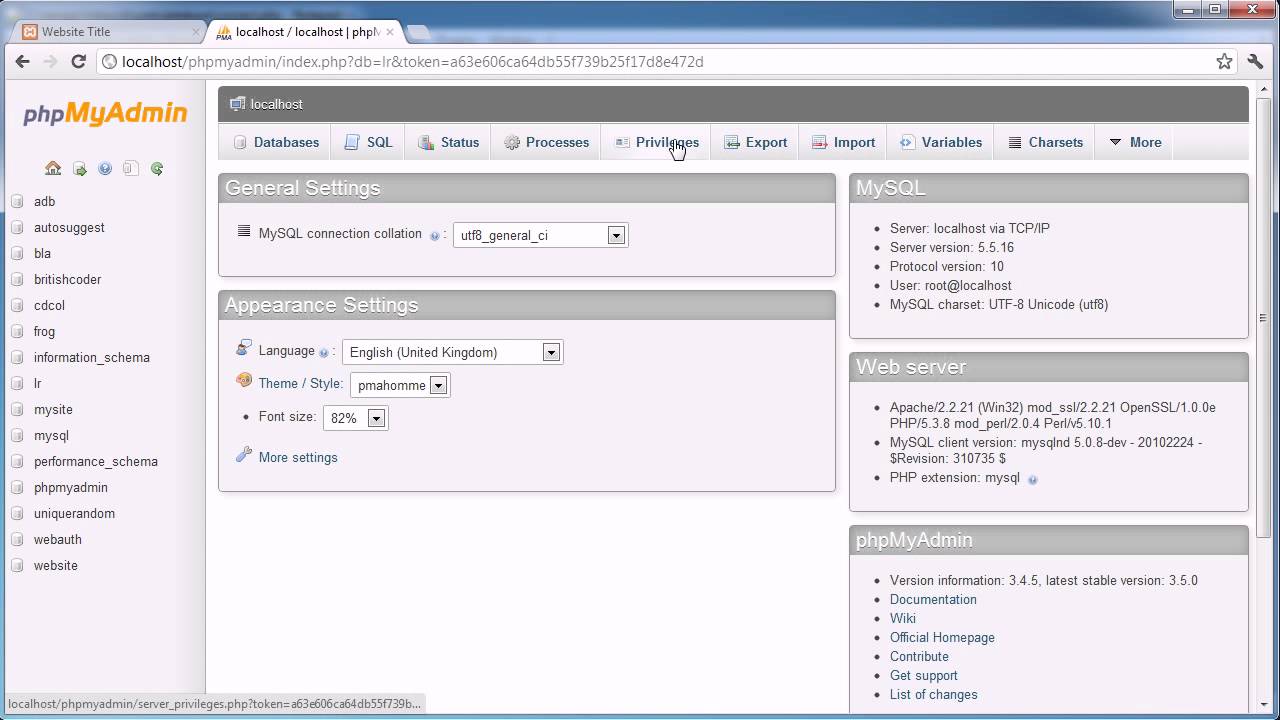The height and width of the screenshot is (720, 1280).
Task: Open the Variables tab
Action: click(940, 142)
